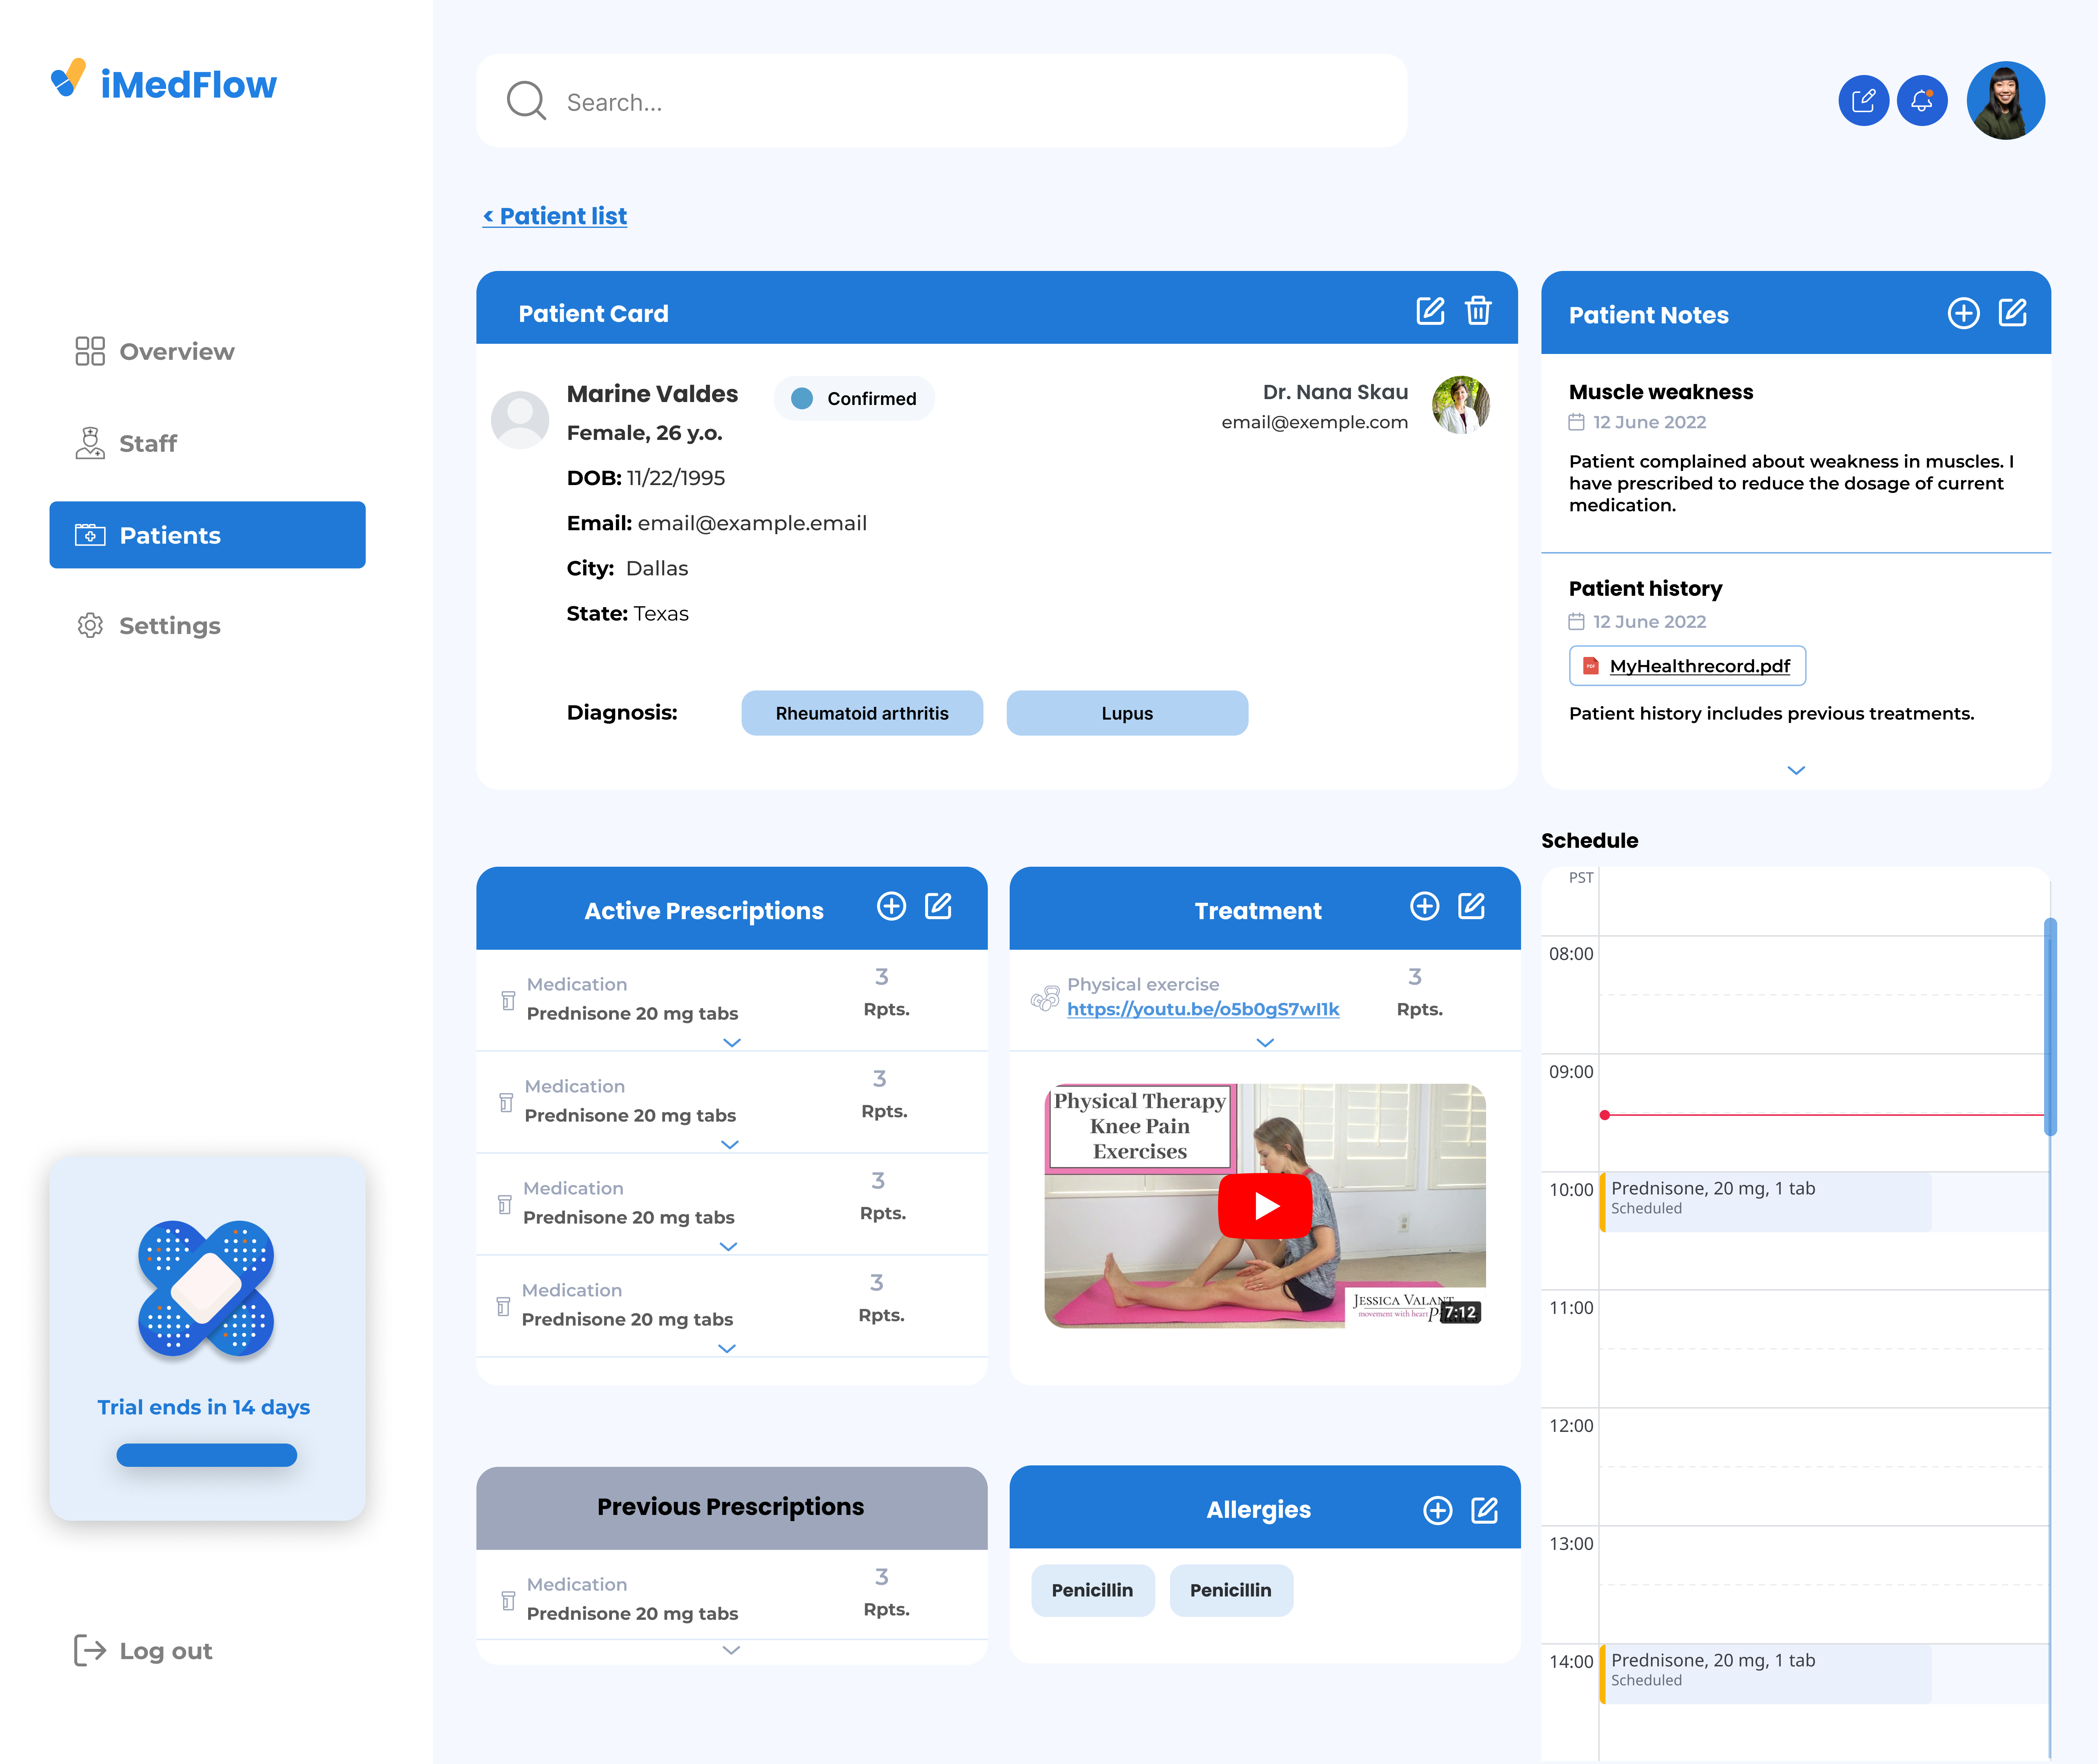
Task: Edit Active Prescriptions
Action: point(938,906)
